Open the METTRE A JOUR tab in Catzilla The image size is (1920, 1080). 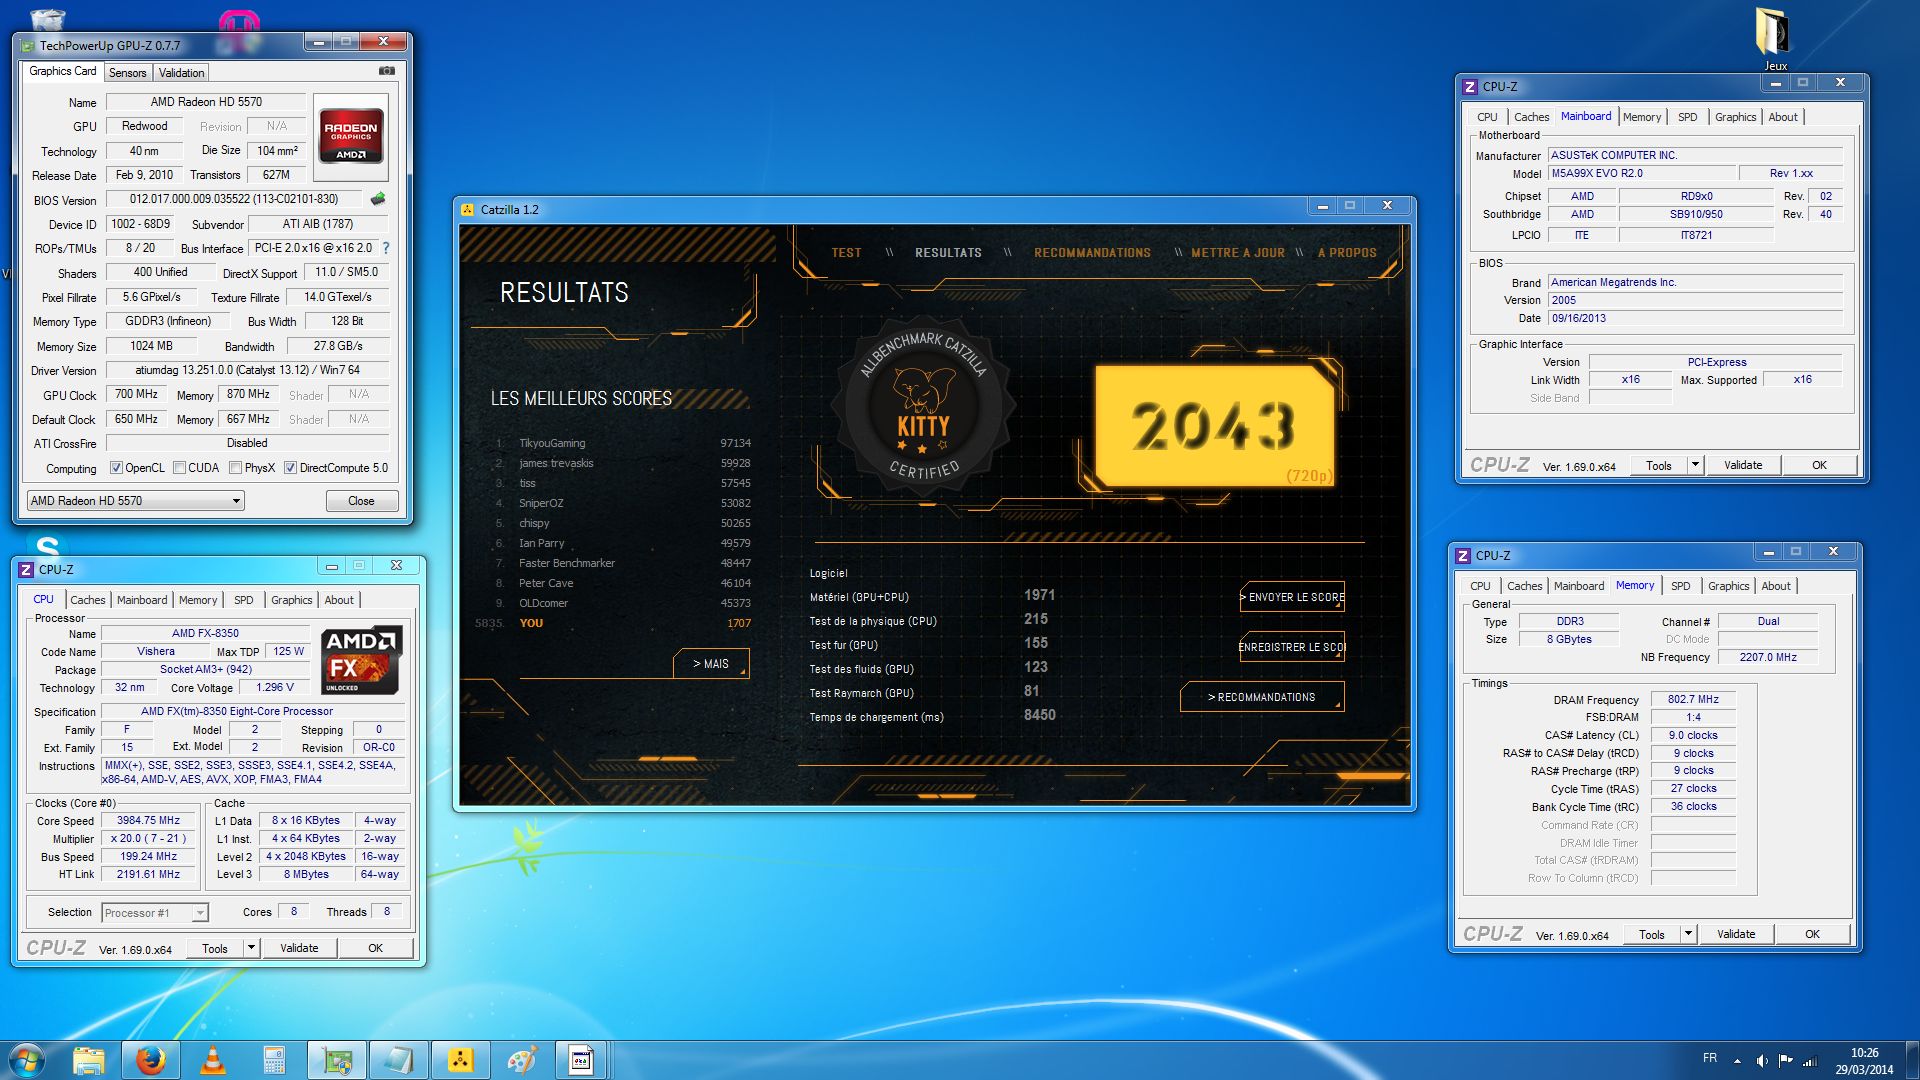1238,253
